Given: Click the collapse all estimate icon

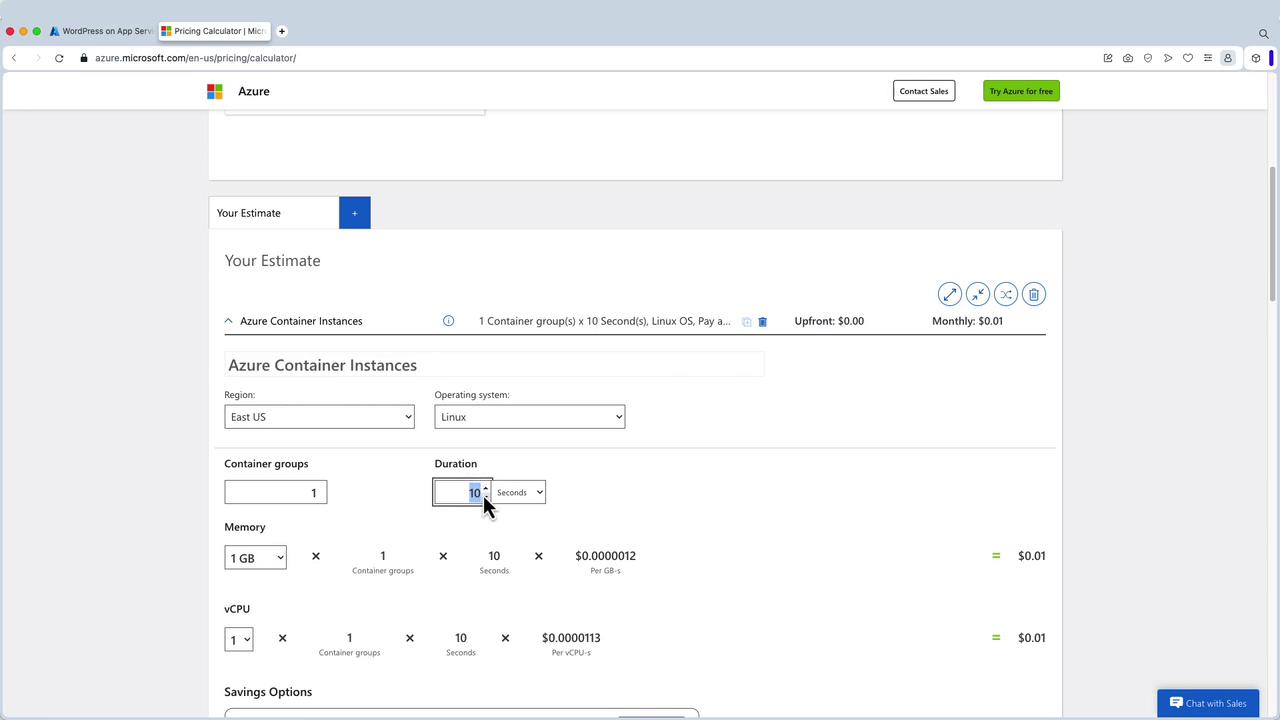Looking at the screenshot, I should [977, 294].
